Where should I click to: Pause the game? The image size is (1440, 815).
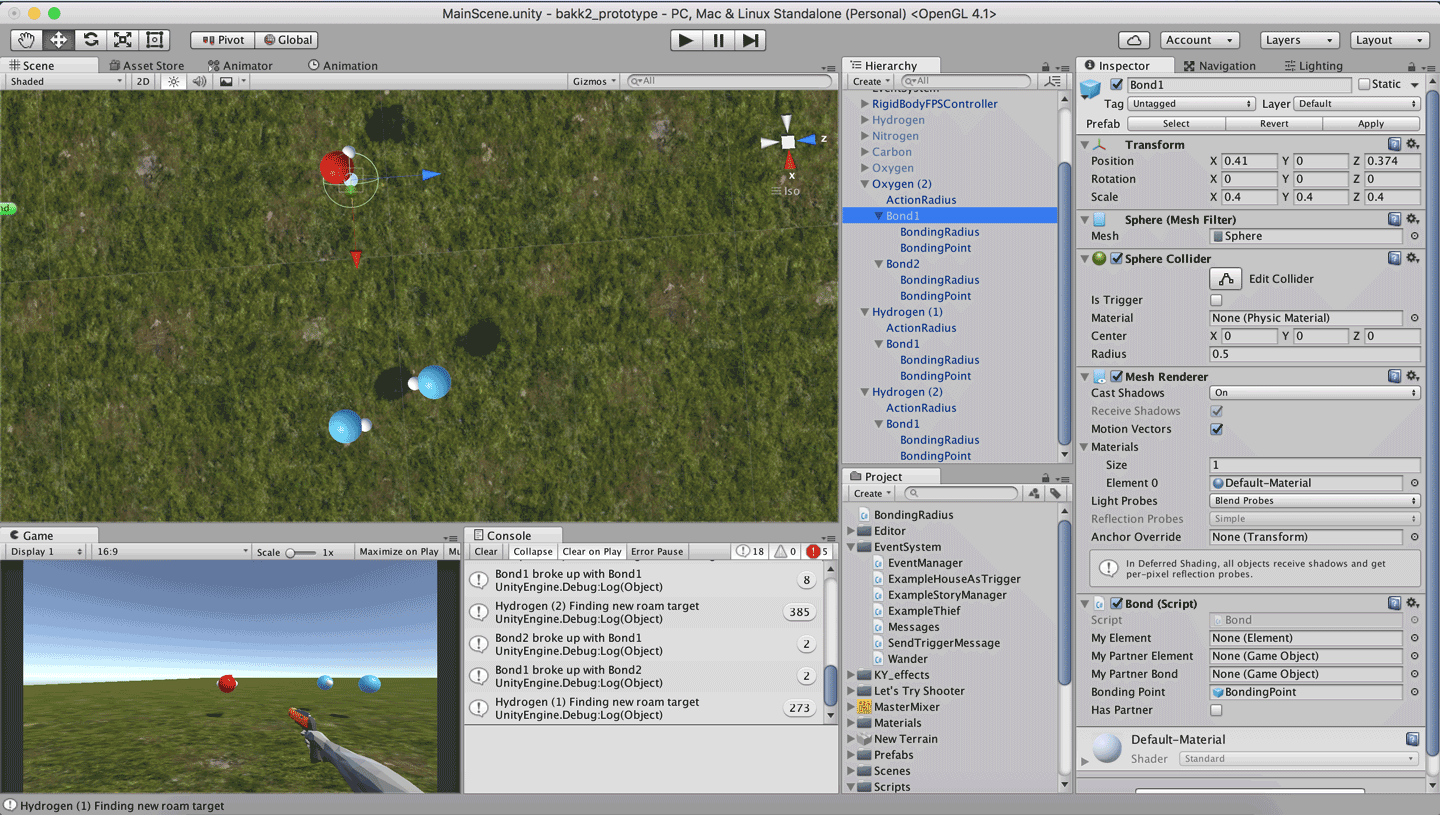pyautogui.click(x=718, y=40)
